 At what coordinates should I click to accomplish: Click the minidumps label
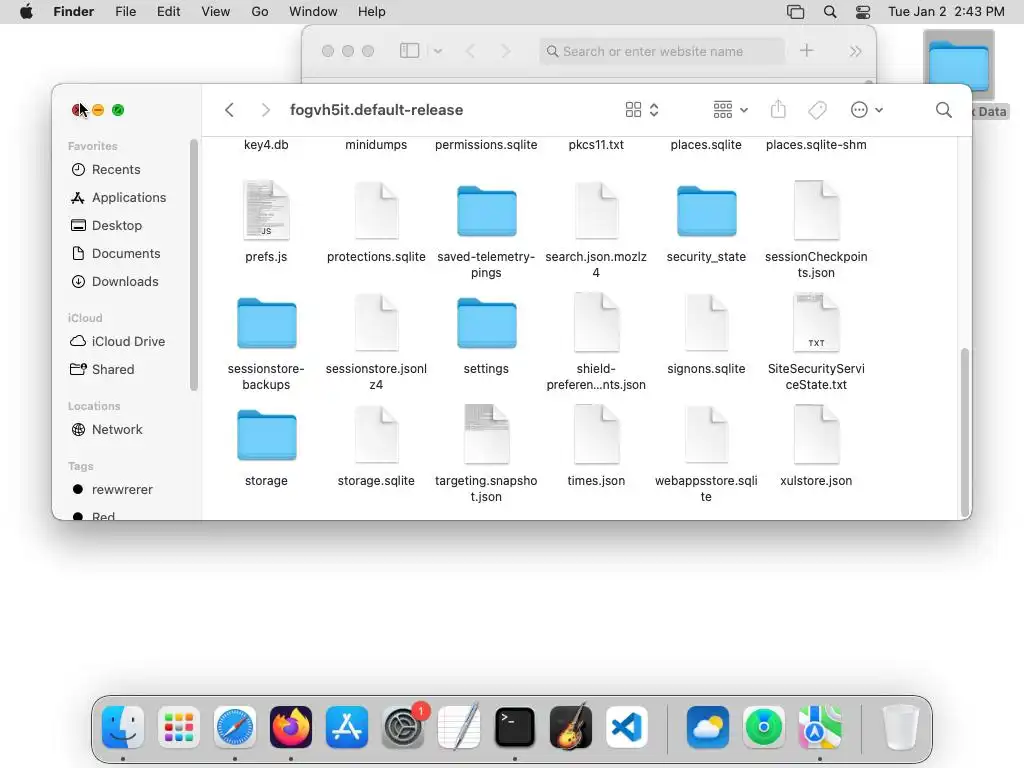pos(376,144)
